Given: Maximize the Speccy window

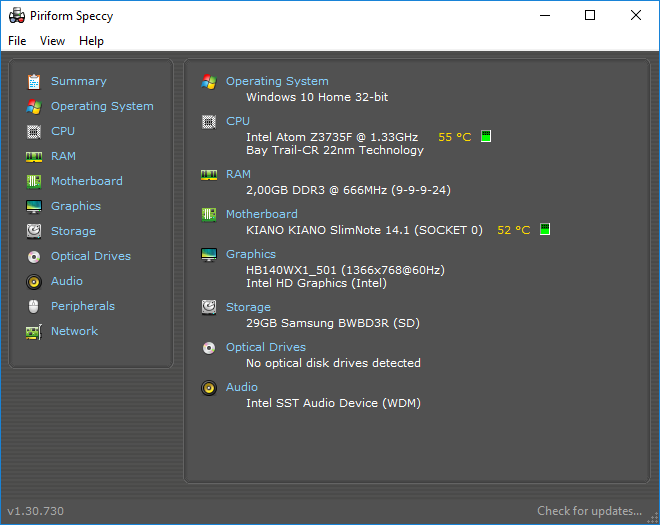Looking at the screenshot, I should coord(590,16).
